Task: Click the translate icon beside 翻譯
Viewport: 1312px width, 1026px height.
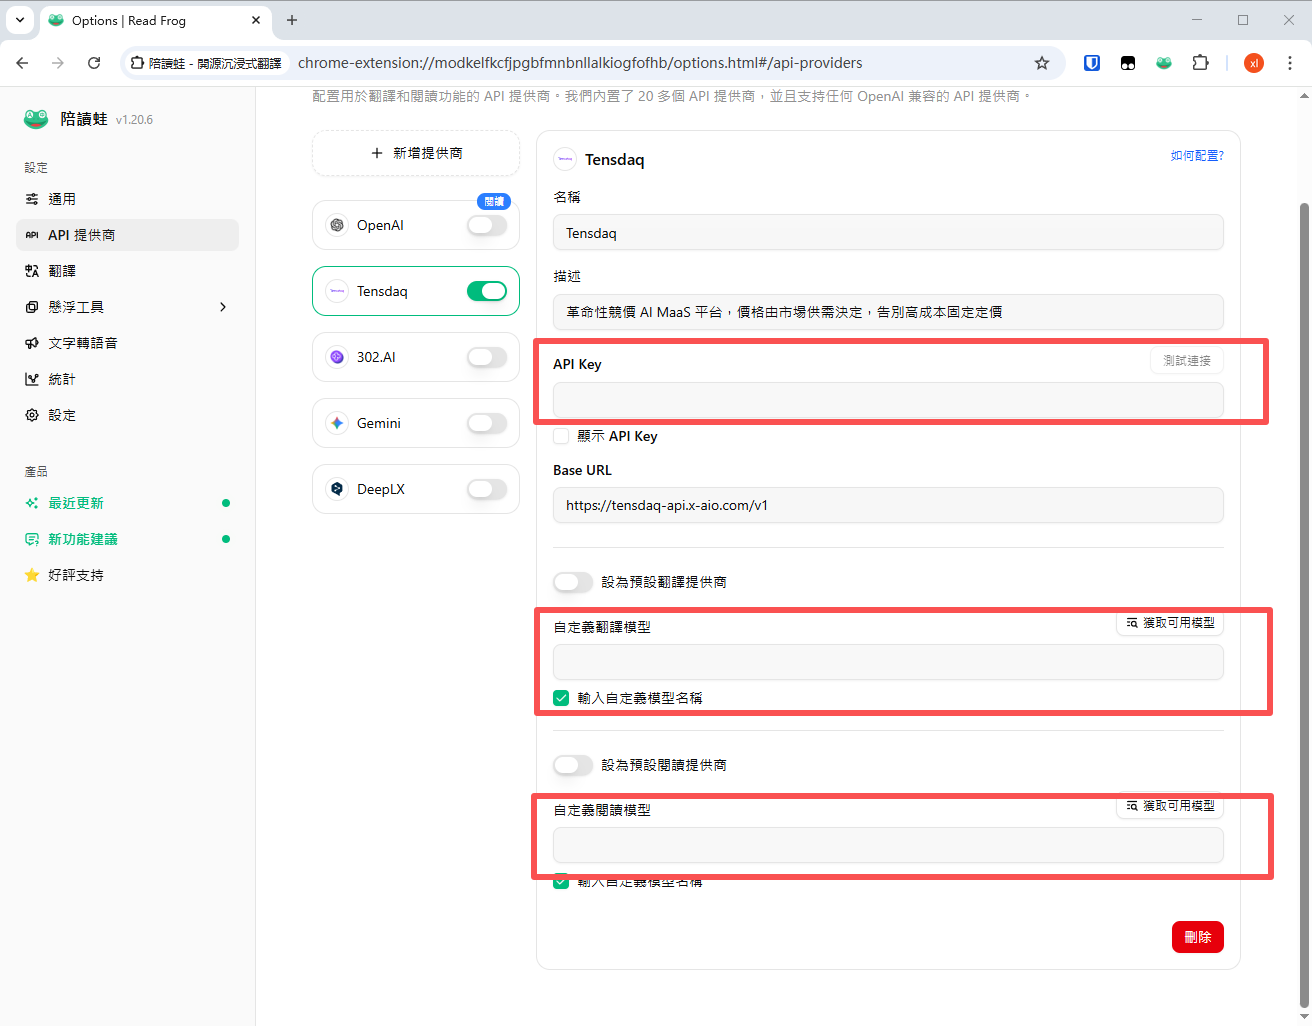Action: click(32, 271)
